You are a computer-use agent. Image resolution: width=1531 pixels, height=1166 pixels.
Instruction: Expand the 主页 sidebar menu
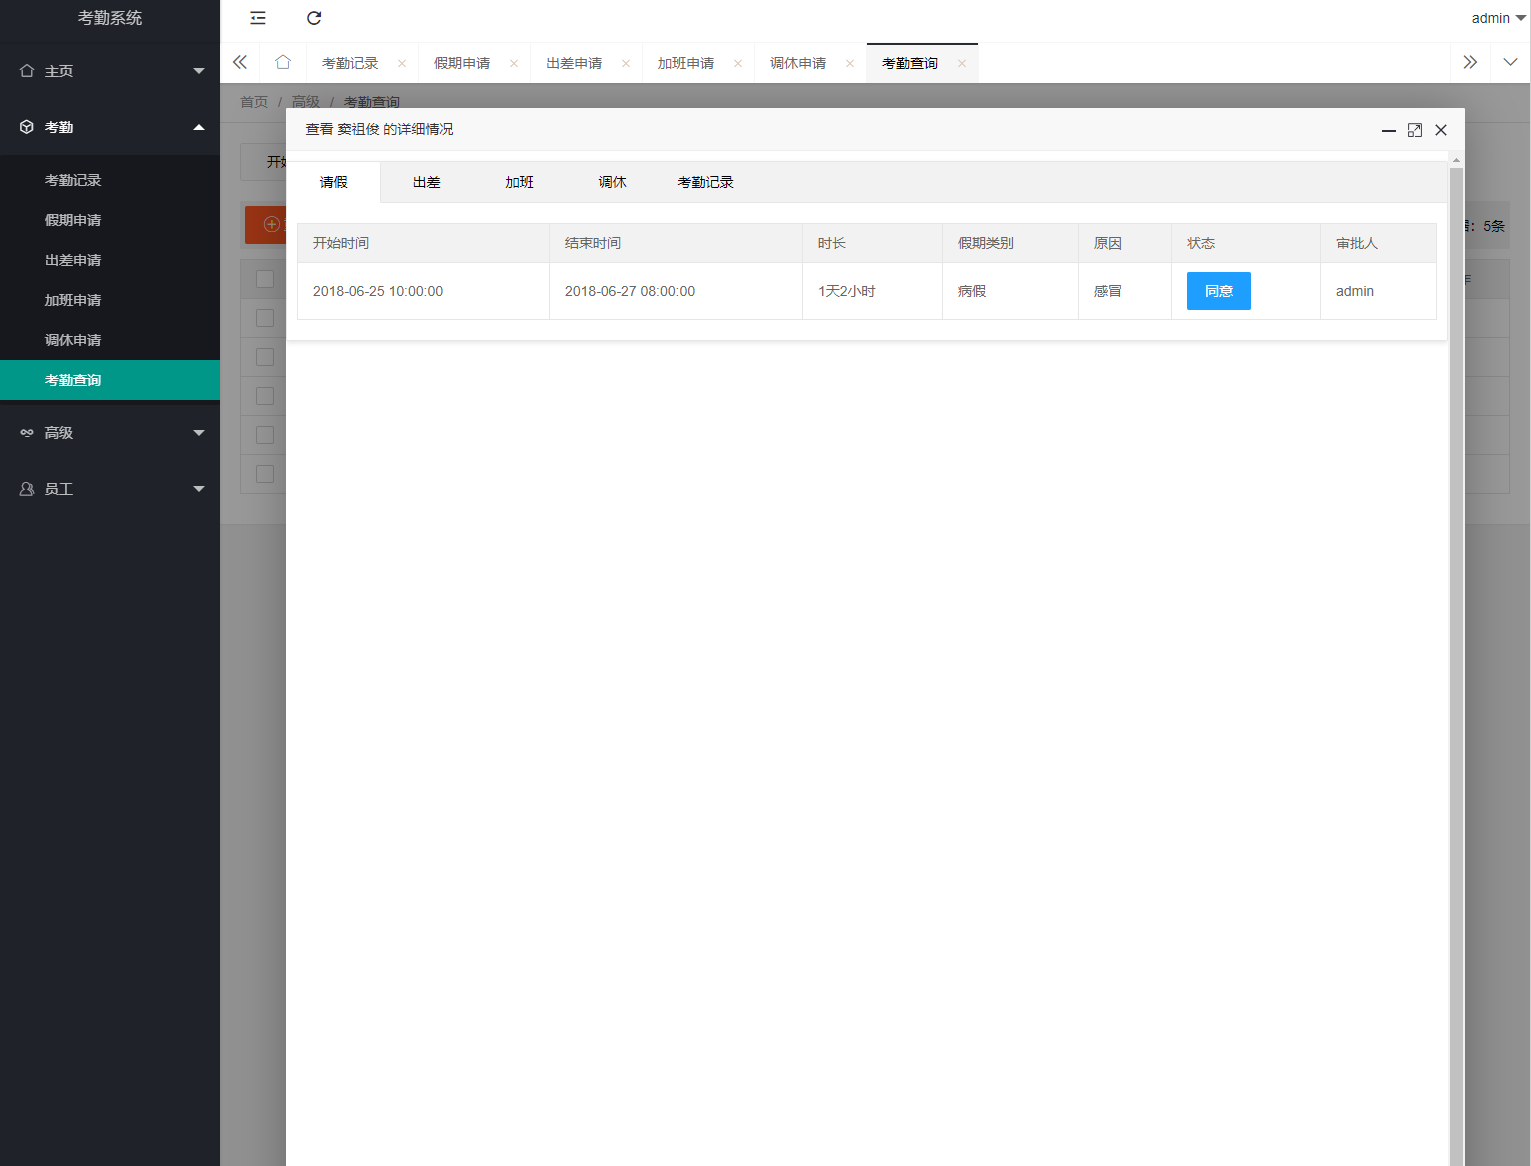point(110,71)
